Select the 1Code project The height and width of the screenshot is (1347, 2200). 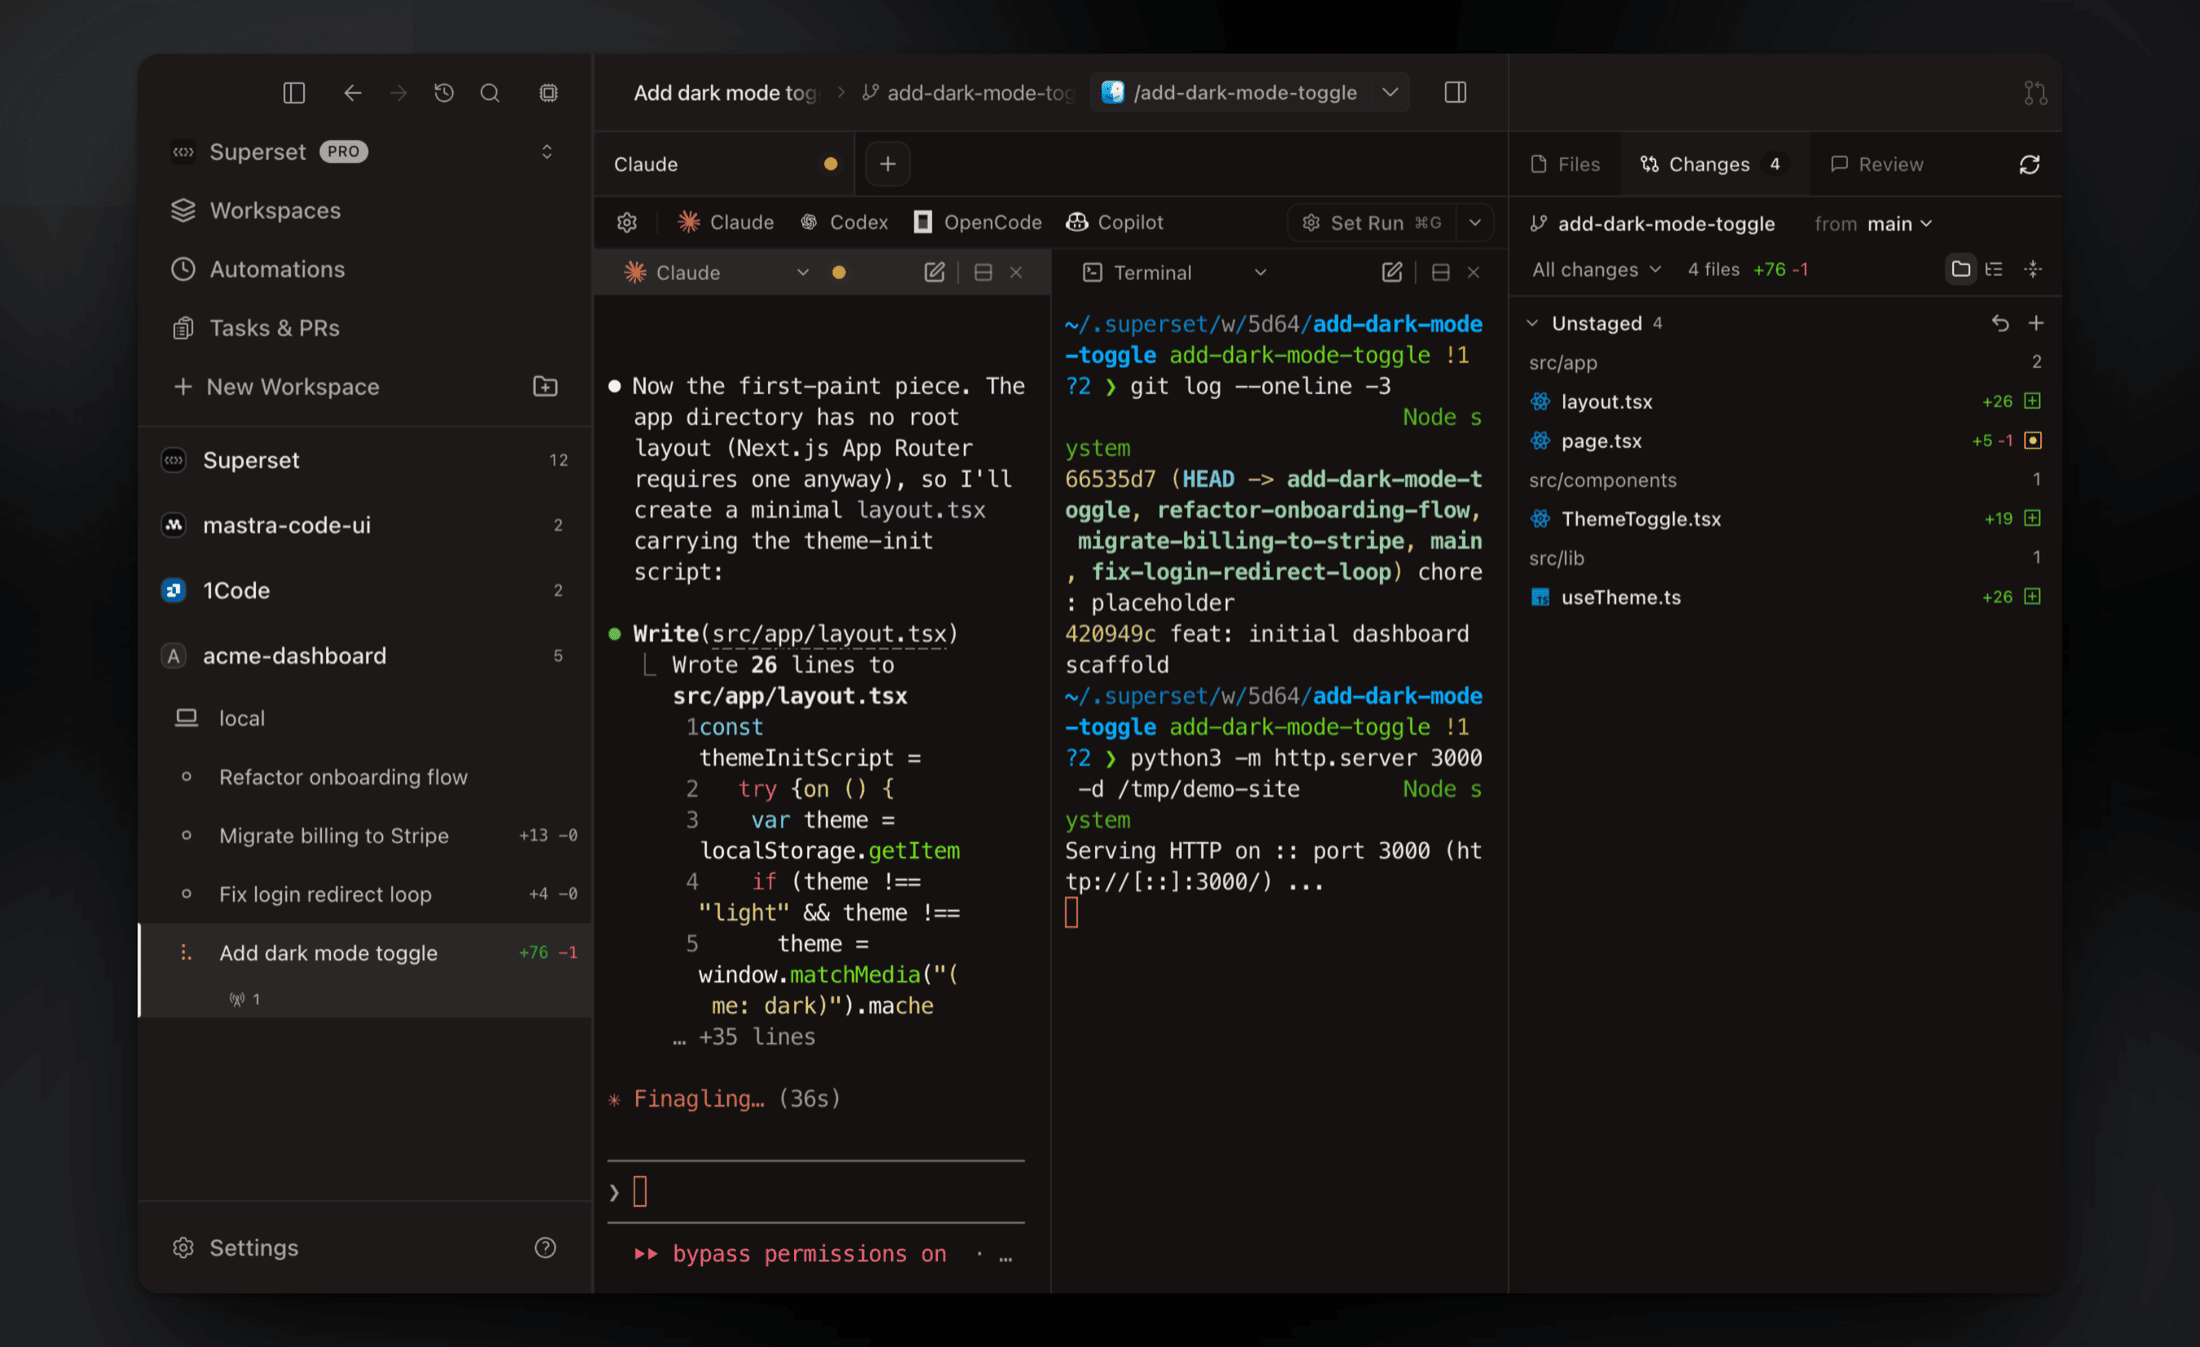click(x=365, y=590)
